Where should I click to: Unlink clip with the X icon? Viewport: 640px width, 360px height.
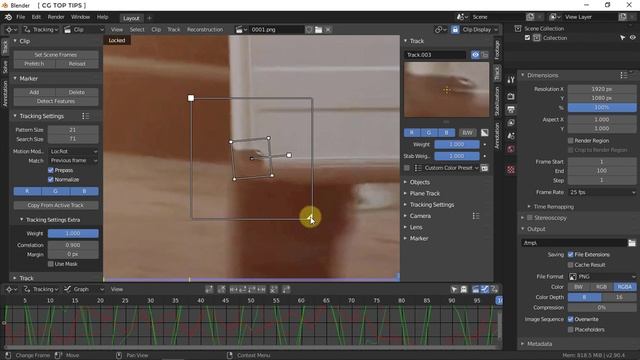point(328,29)
